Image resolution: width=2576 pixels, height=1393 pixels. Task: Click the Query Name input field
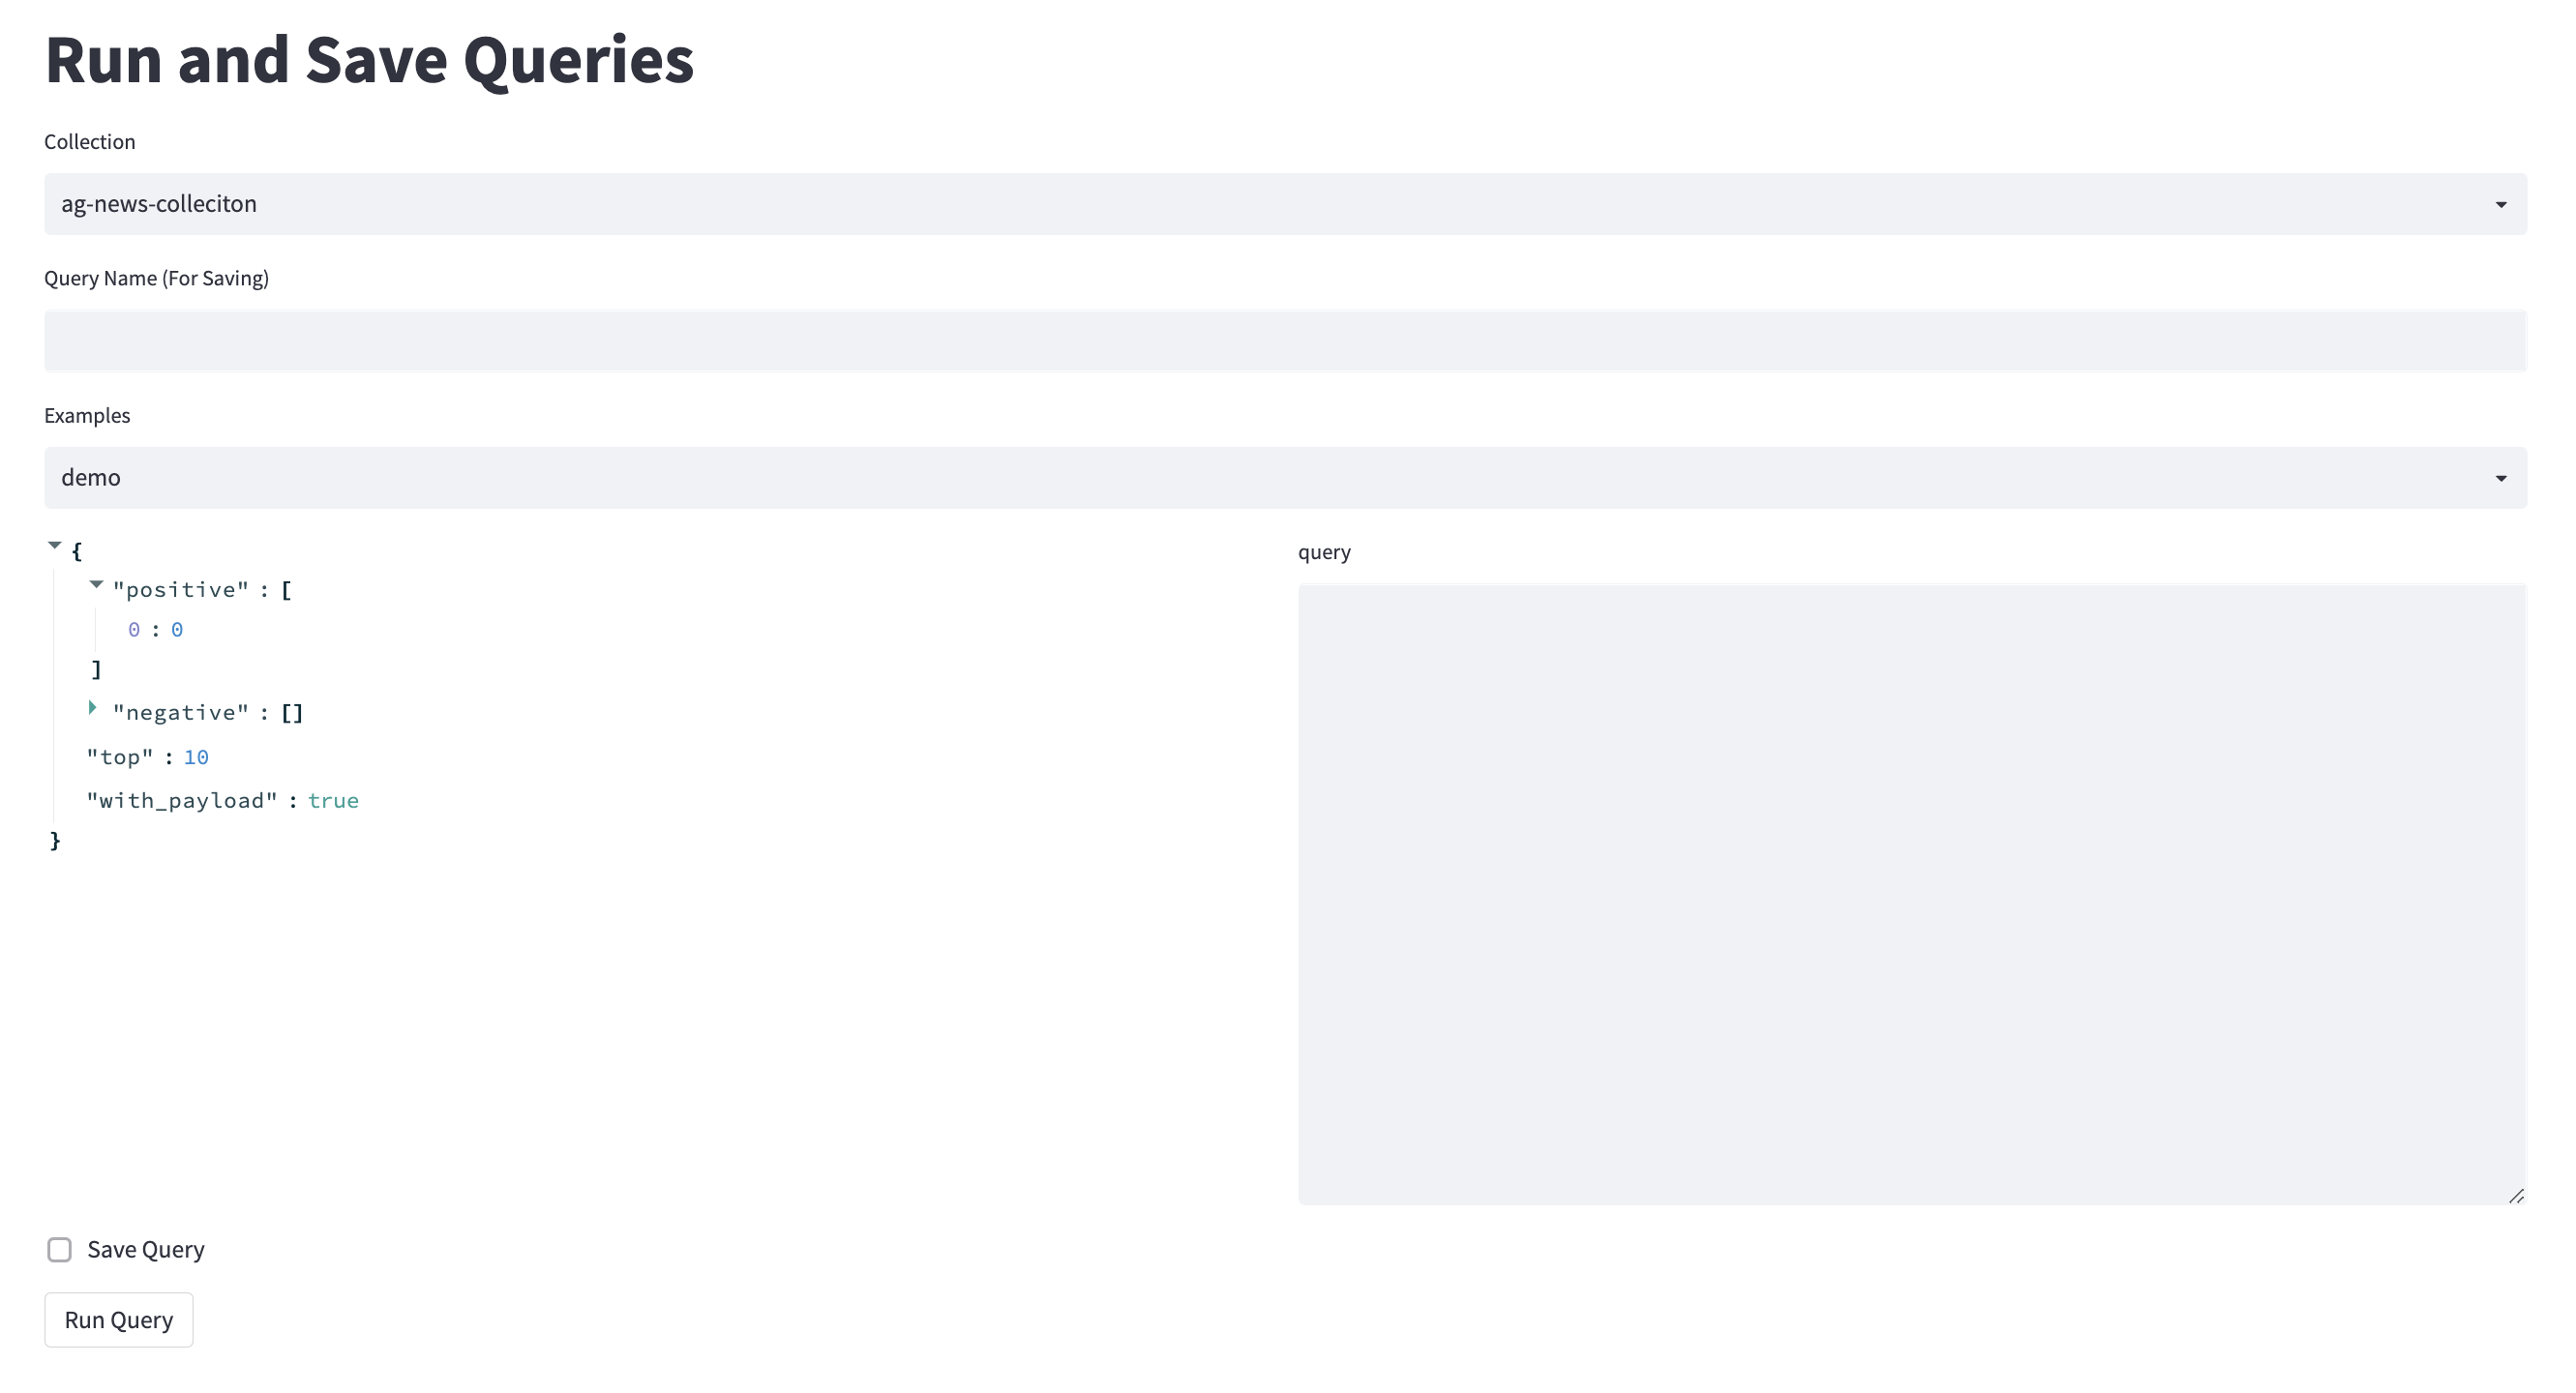[1285, 341]
